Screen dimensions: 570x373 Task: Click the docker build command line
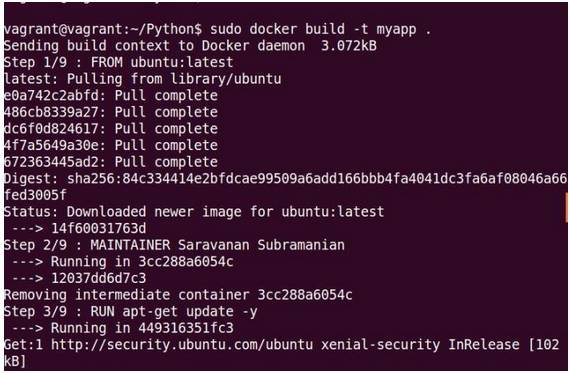[217, 29]
